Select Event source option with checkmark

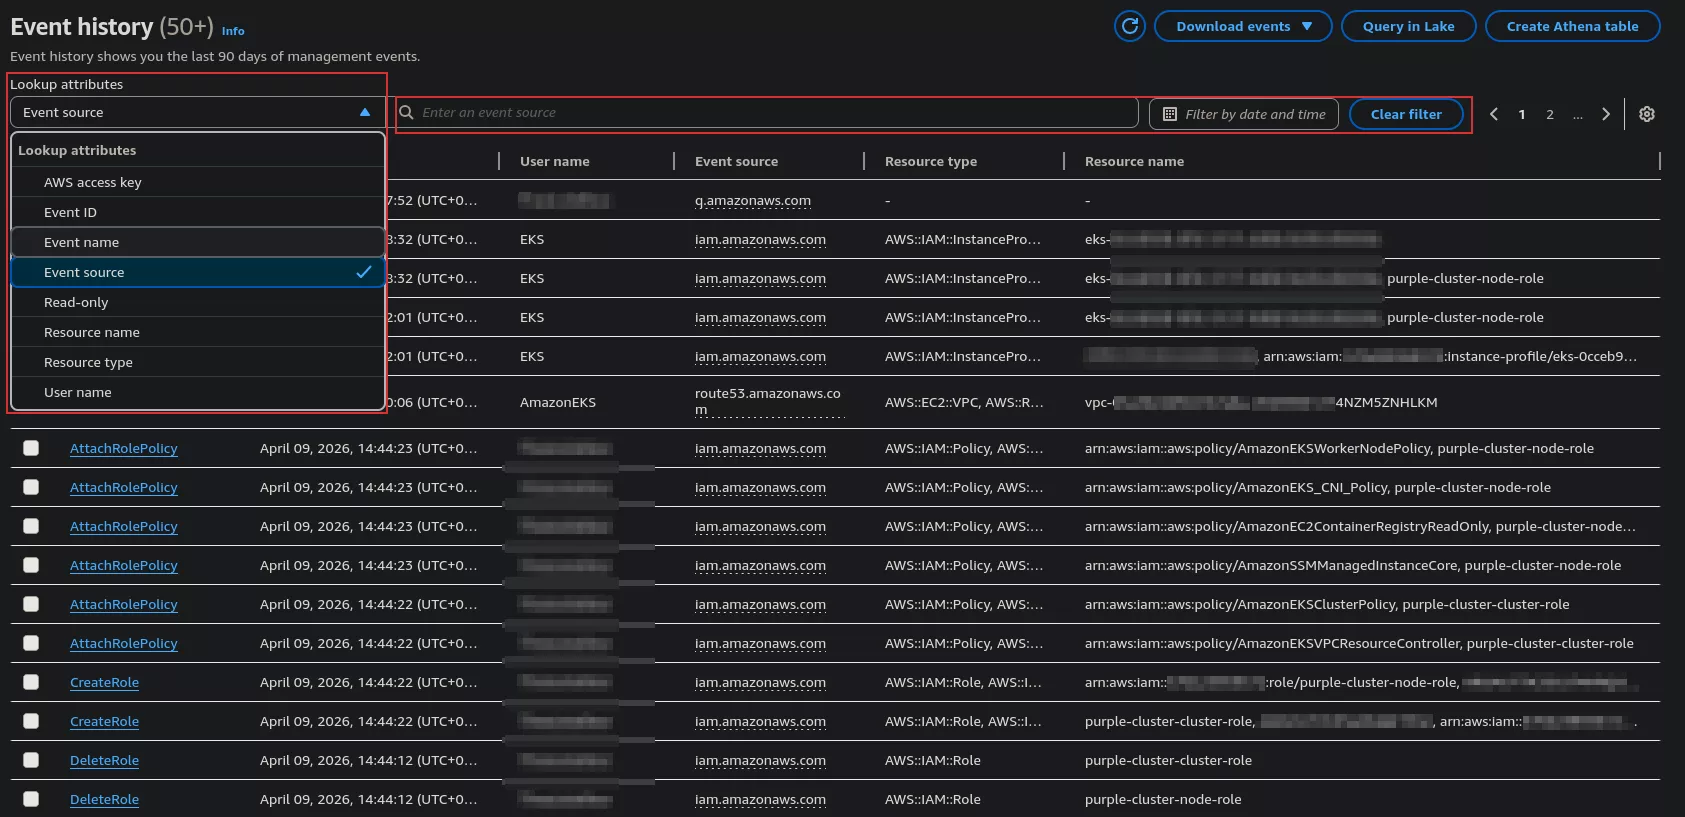(198, 272)
